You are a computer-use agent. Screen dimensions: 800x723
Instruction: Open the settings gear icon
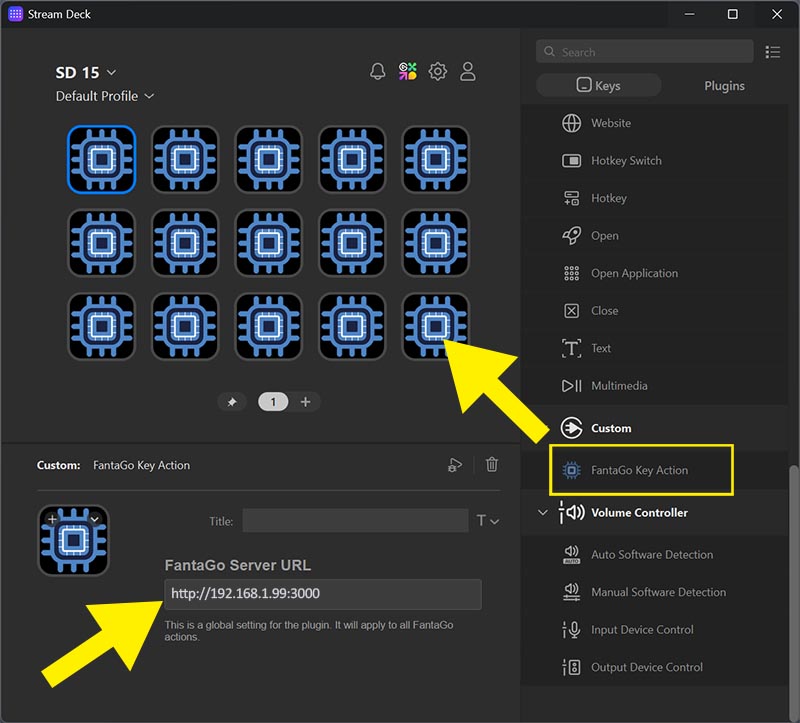tap(438, 71)
